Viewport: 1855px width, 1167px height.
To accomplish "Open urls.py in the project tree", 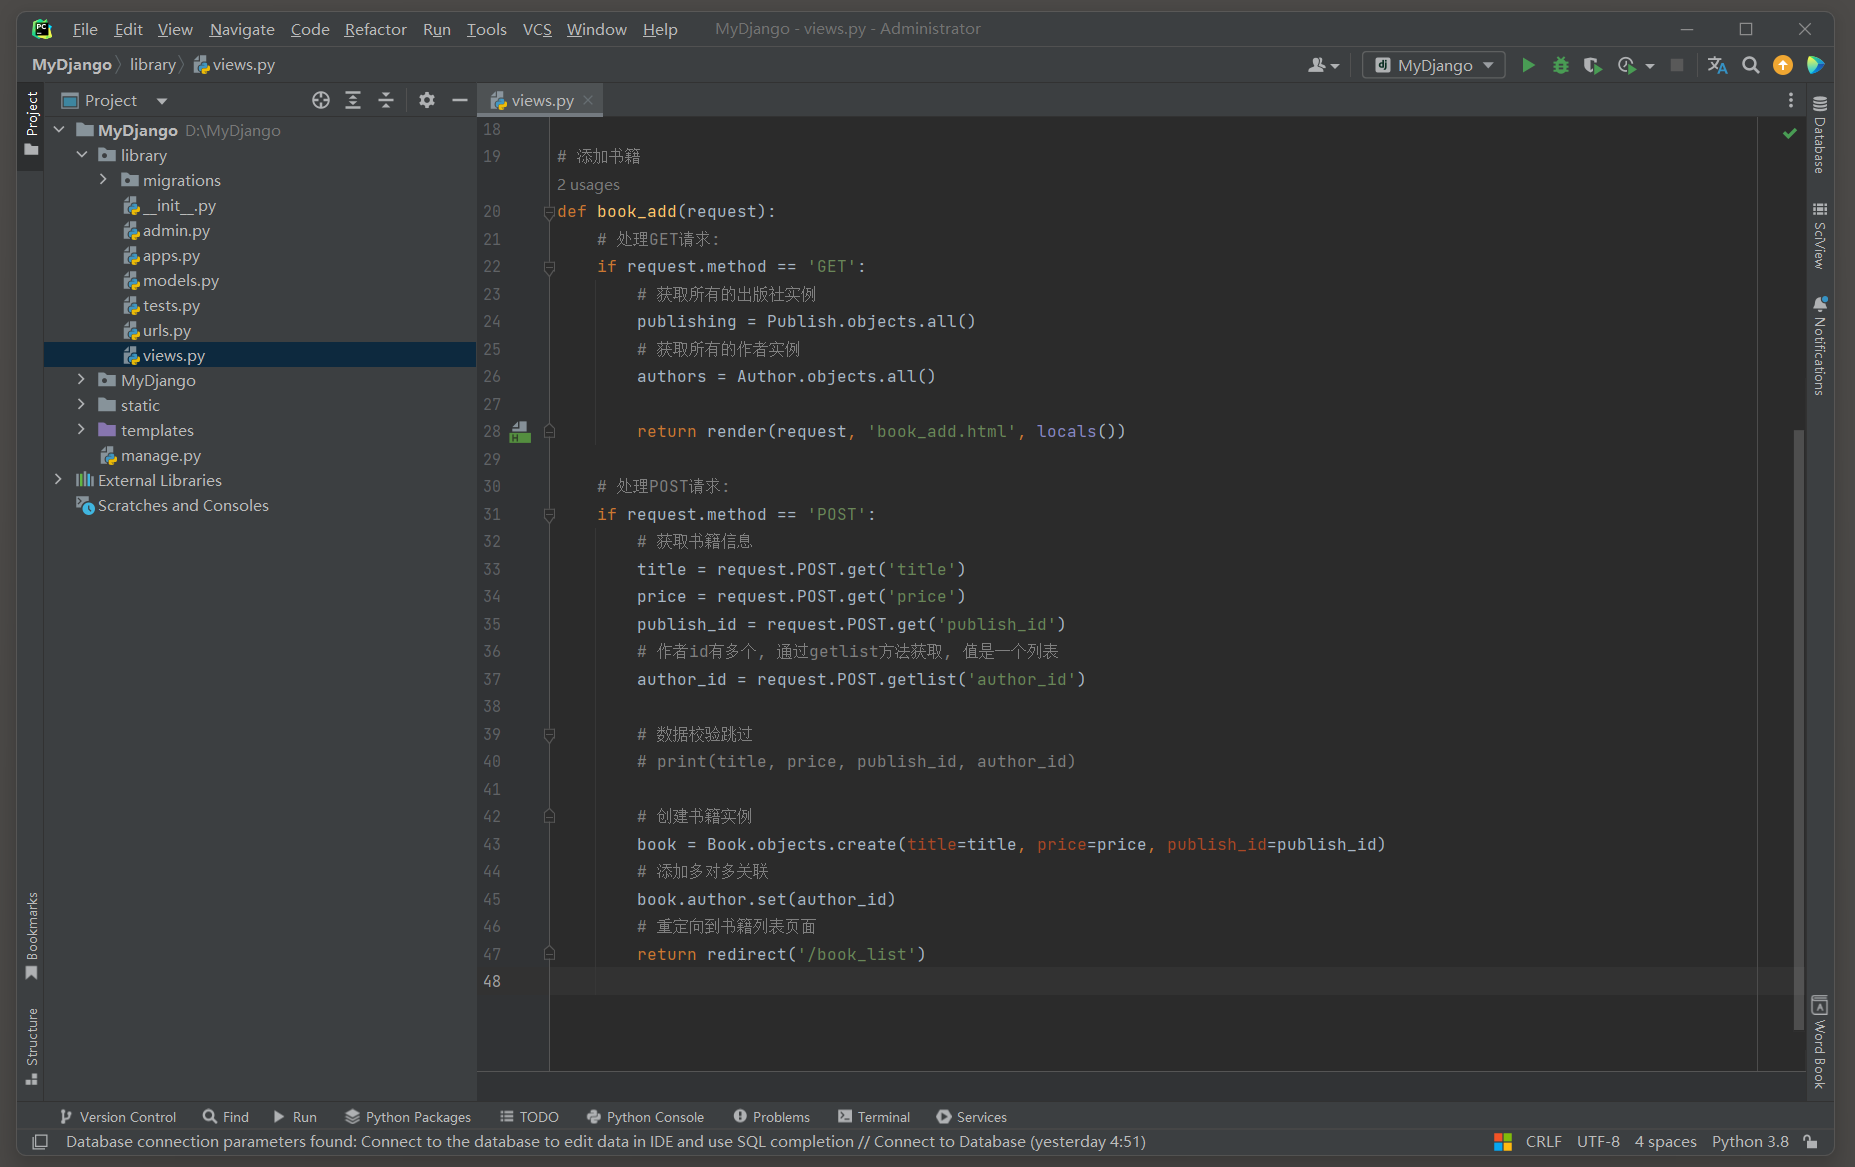I will (x=166, y=331).
